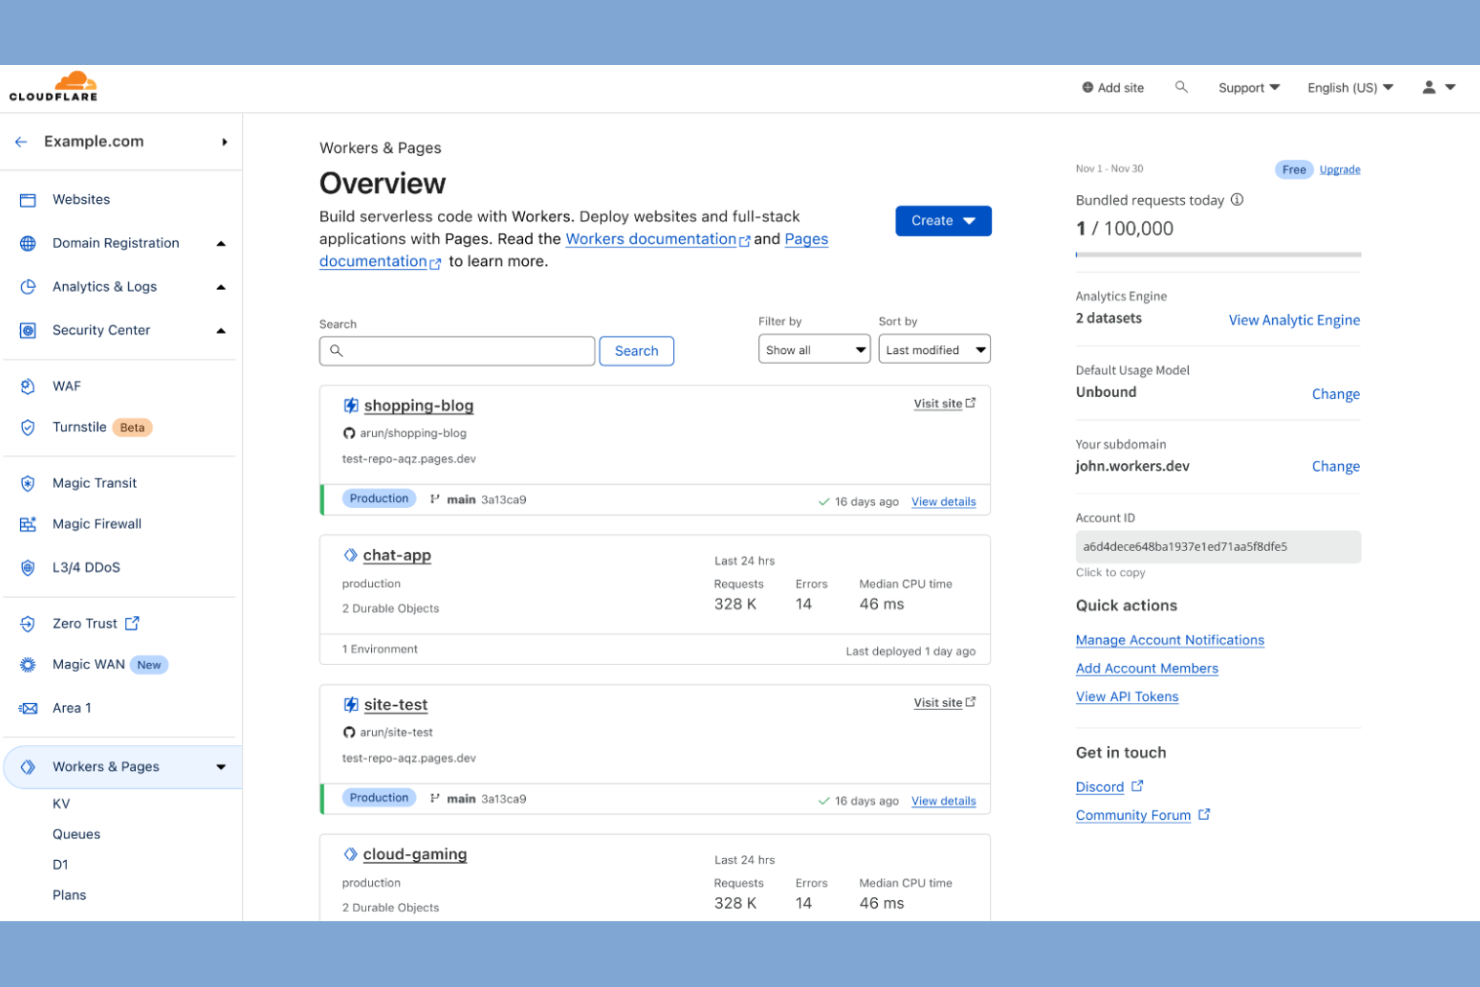Open the search magnifier in top bar
This screenshot has width=1480, height=987.
[1181, 87]
